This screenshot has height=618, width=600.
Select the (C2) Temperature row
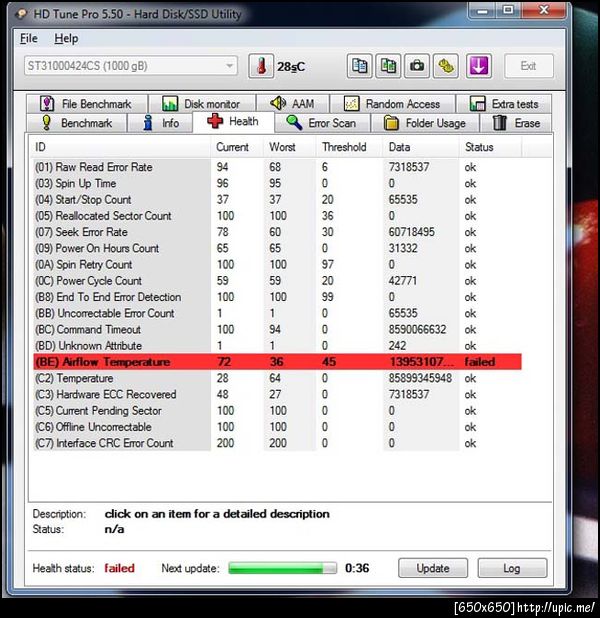pos(278,378)
